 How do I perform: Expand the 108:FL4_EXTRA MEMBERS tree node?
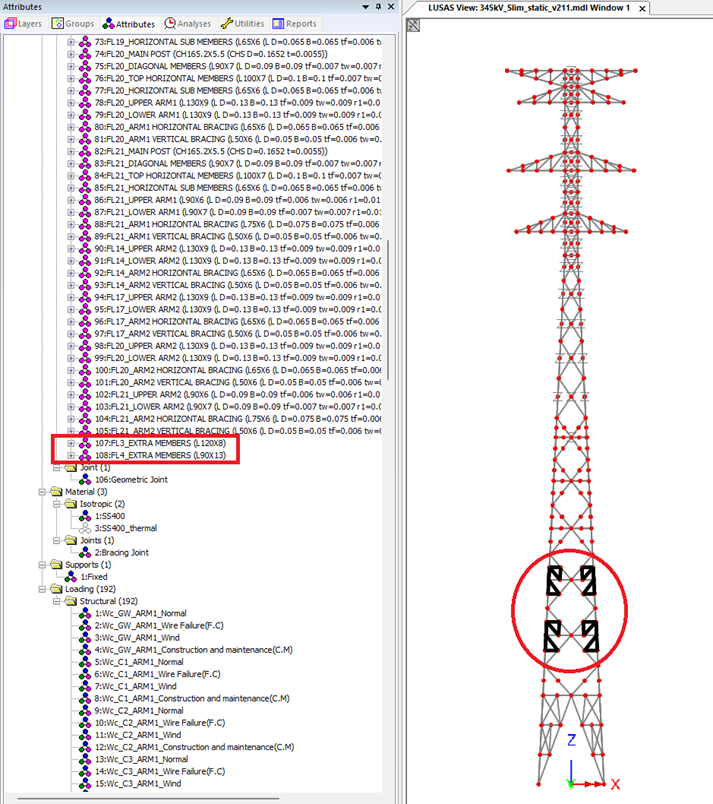coord(71,455)
